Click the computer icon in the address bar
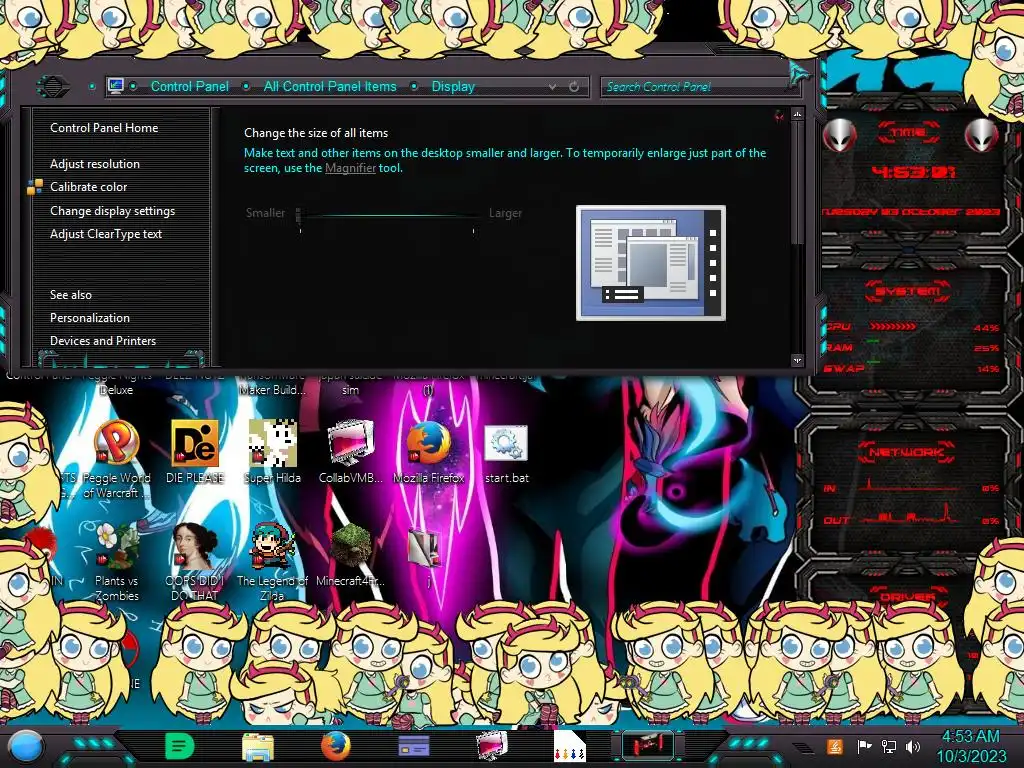 (x=116, y=86)
